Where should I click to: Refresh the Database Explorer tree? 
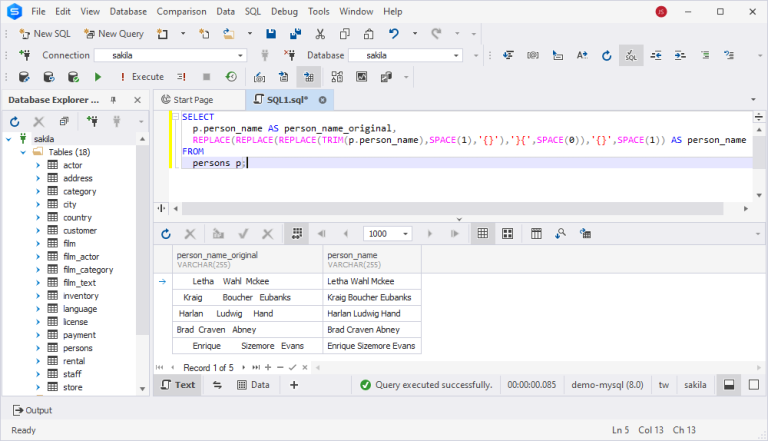pos(15,121)
